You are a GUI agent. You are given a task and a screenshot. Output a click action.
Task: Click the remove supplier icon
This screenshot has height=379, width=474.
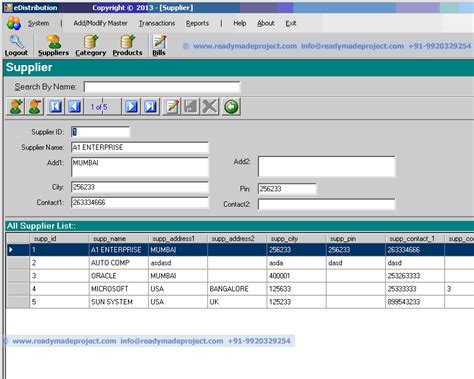tap(35, 107)
